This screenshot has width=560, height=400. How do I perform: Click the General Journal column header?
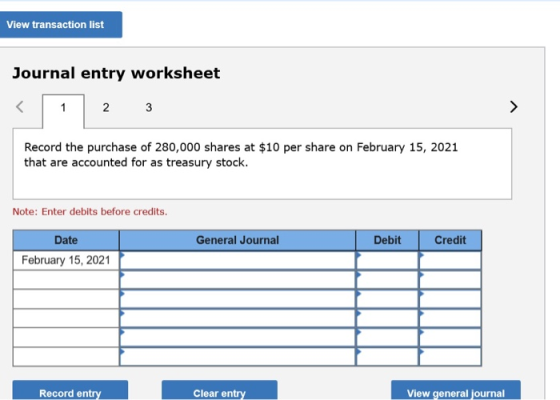[x=238, y=240]
